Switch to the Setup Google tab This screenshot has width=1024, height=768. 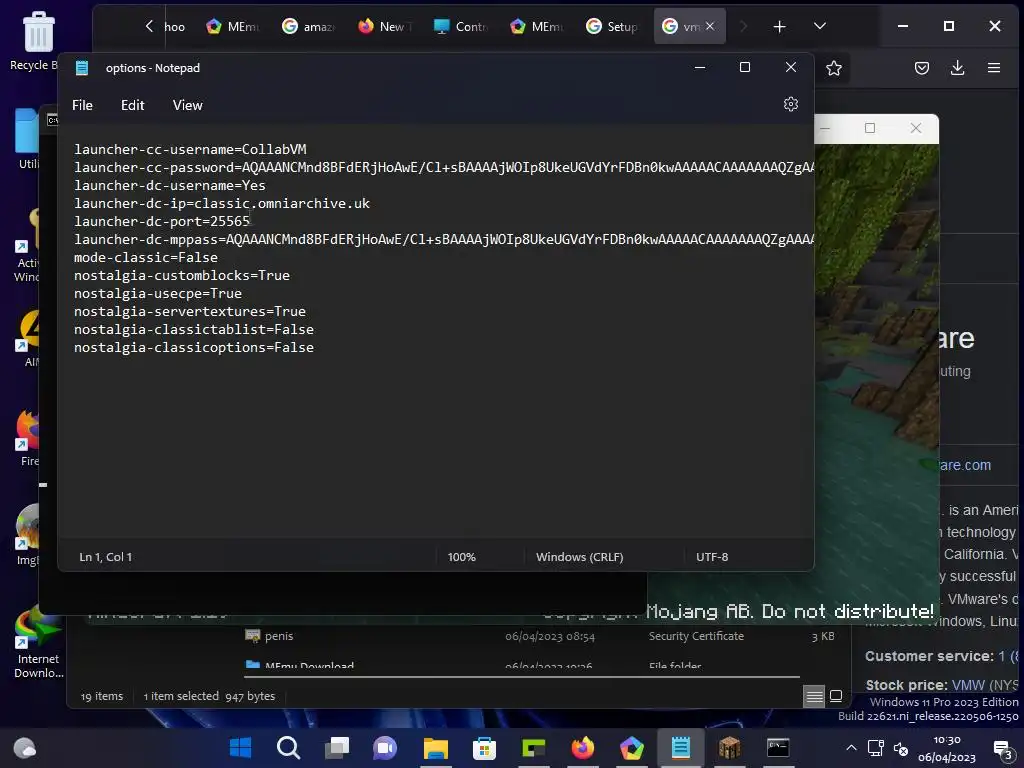613,27
